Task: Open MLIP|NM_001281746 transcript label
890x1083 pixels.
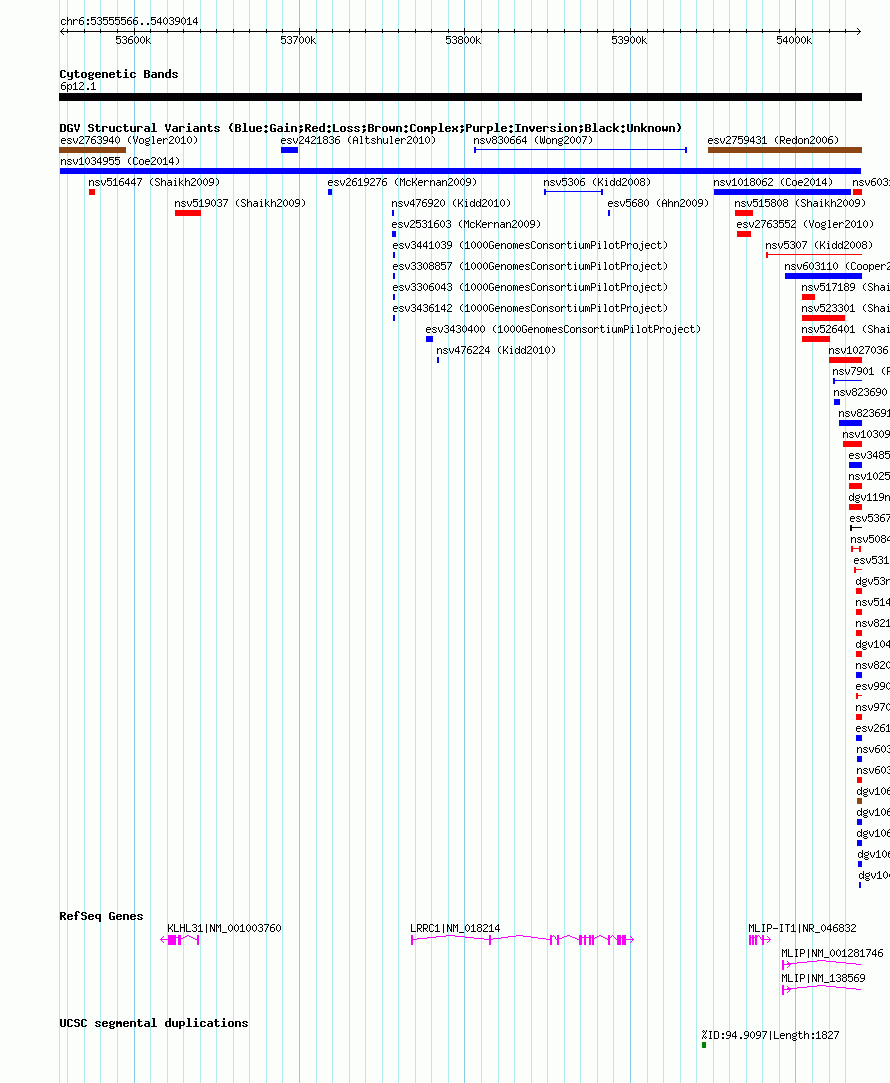Action: click(x=832, y=953)
